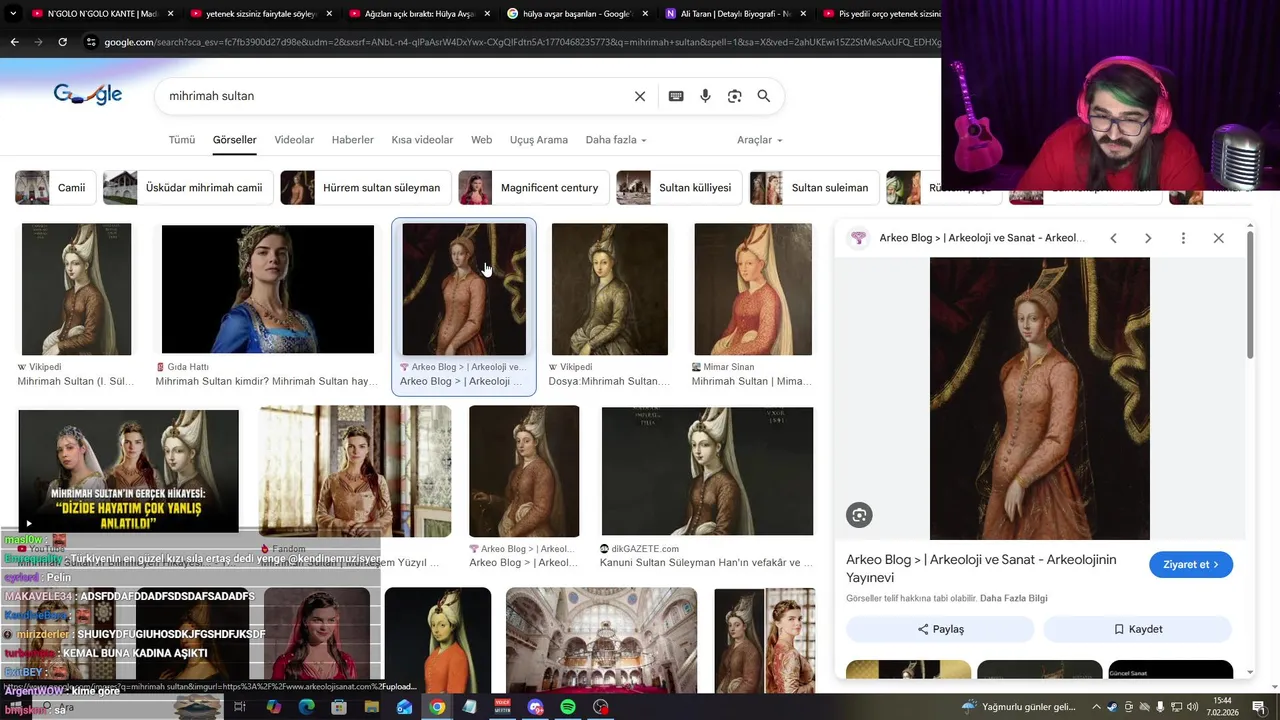Image resolution: width=1280 pixels, height=720 pixels.
Task: Click the Kaydet save button
Action: (x=1138, y=629)
